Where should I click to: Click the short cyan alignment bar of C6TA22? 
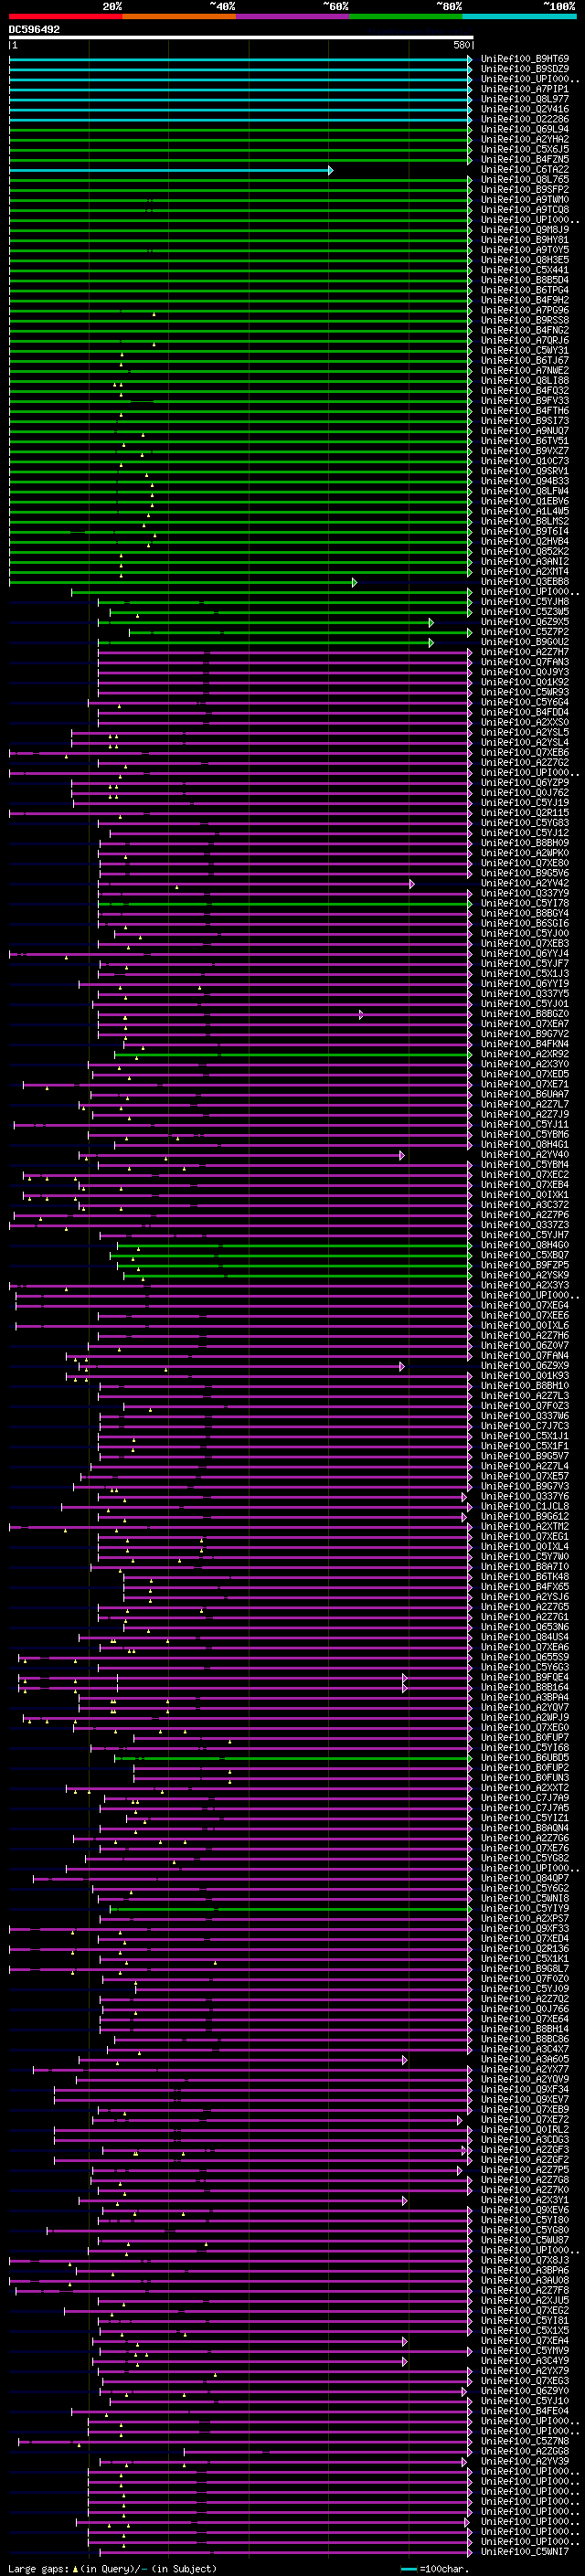(x=171, y=170)
